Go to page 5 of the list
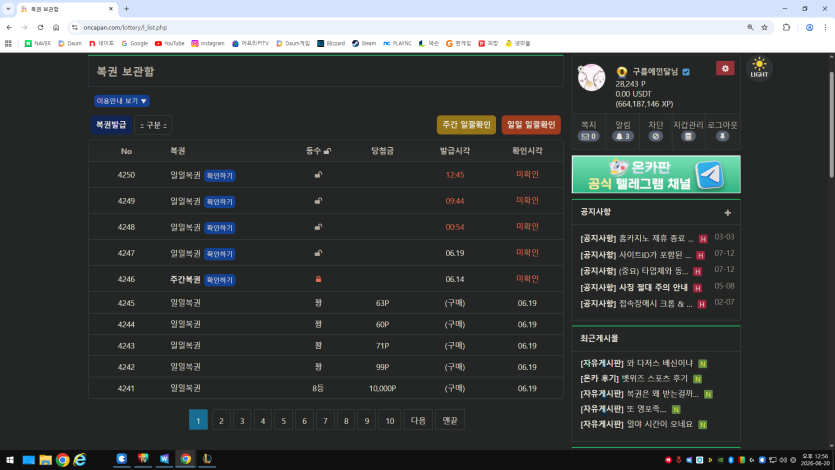Screen dimensions: 835x470 283,420
